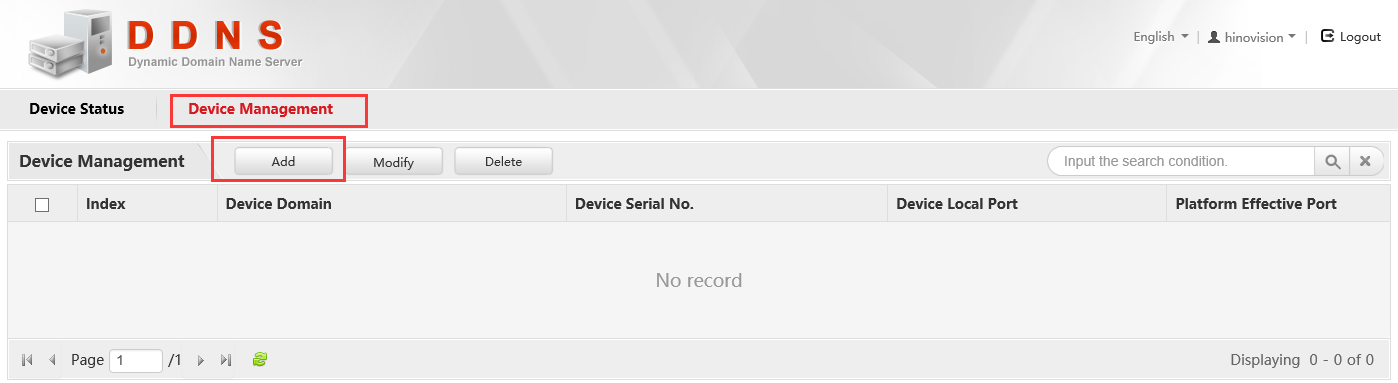Go to previous page arrow icon

(x=52, y=360)
